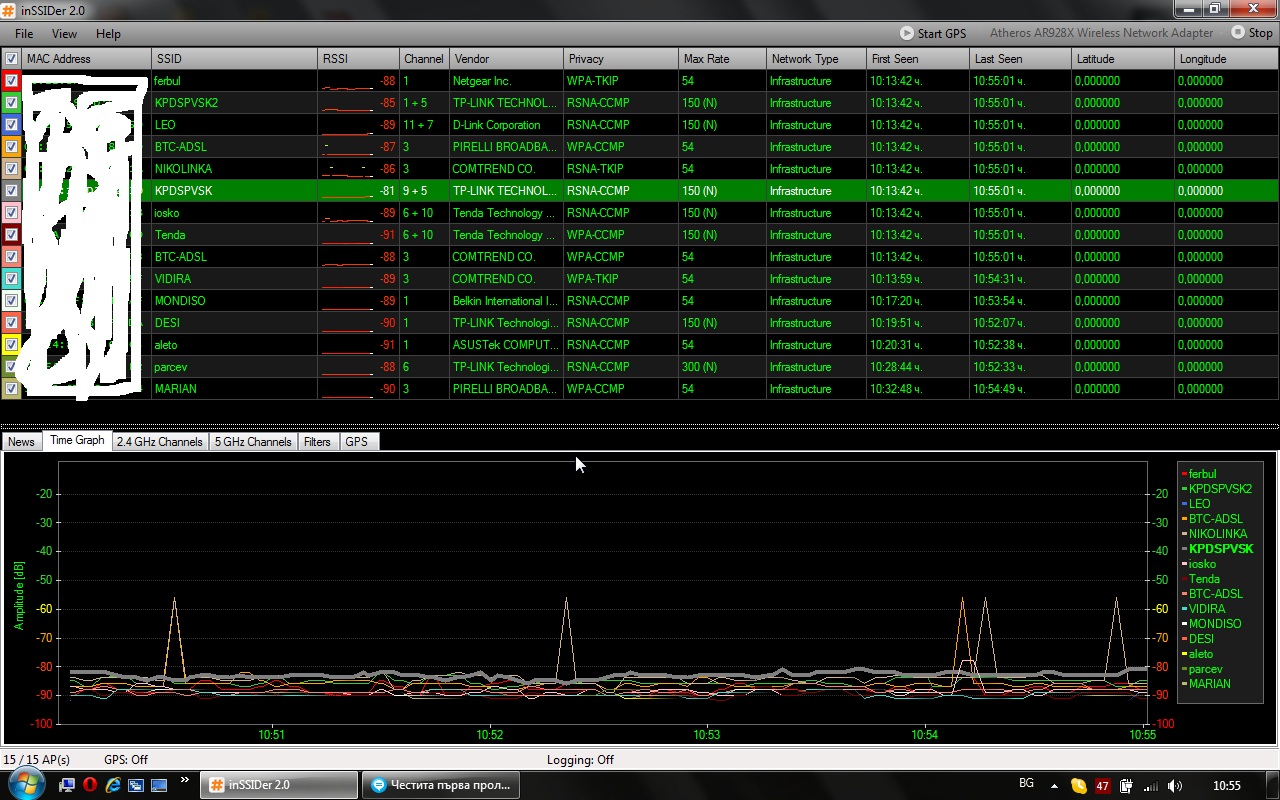1280x800 pixels.
Task: Switch to the inSSIDer 2.0 taskbar button
Action: pos(279,785)
